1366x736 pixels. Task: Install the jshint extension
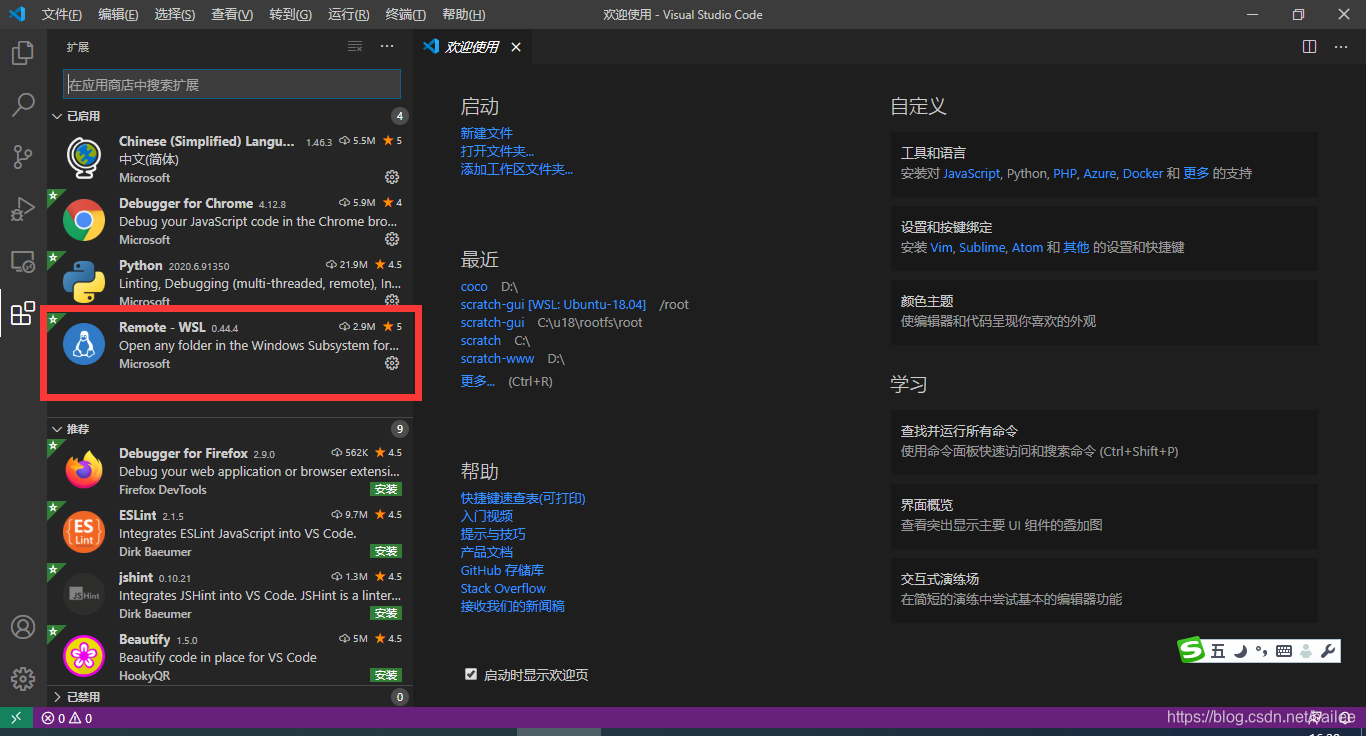coord(386,613)
